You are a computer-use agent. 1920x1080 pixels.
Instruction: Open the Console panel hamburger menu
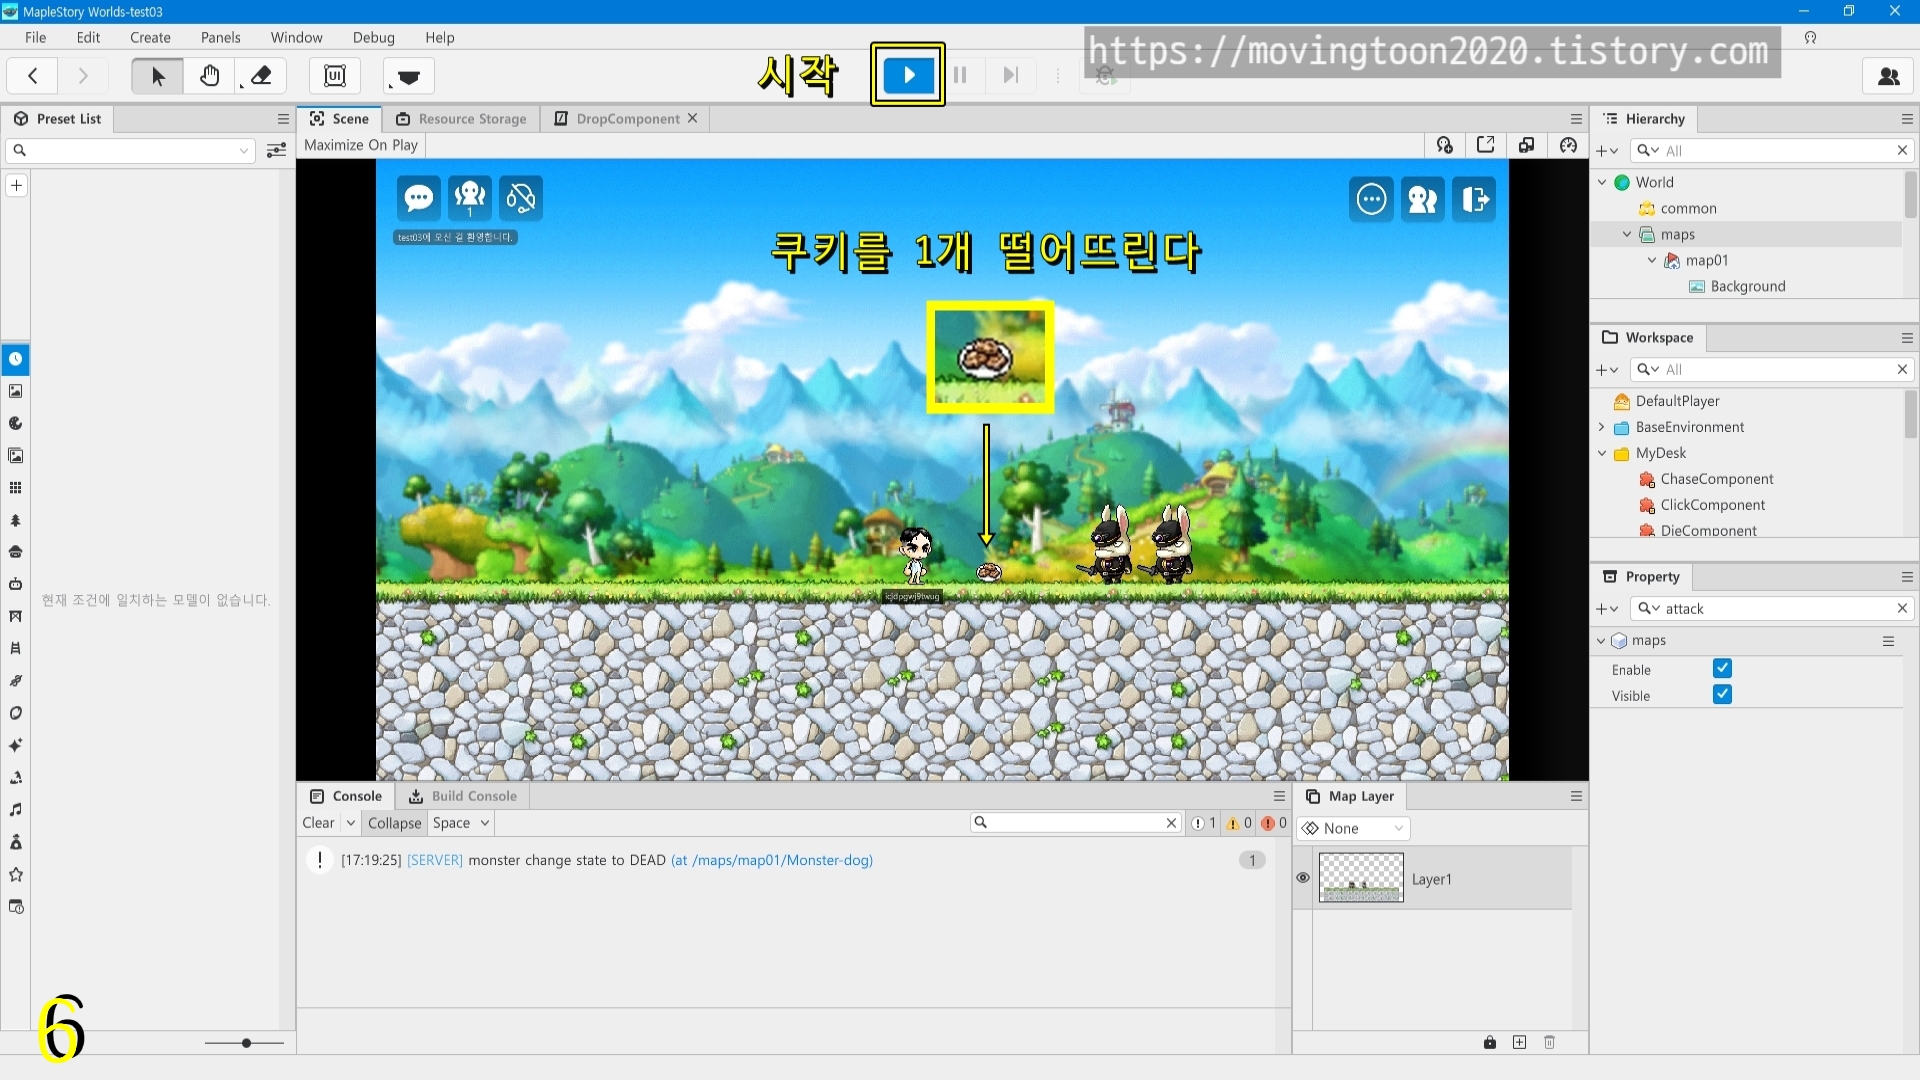click(1279, 796)
